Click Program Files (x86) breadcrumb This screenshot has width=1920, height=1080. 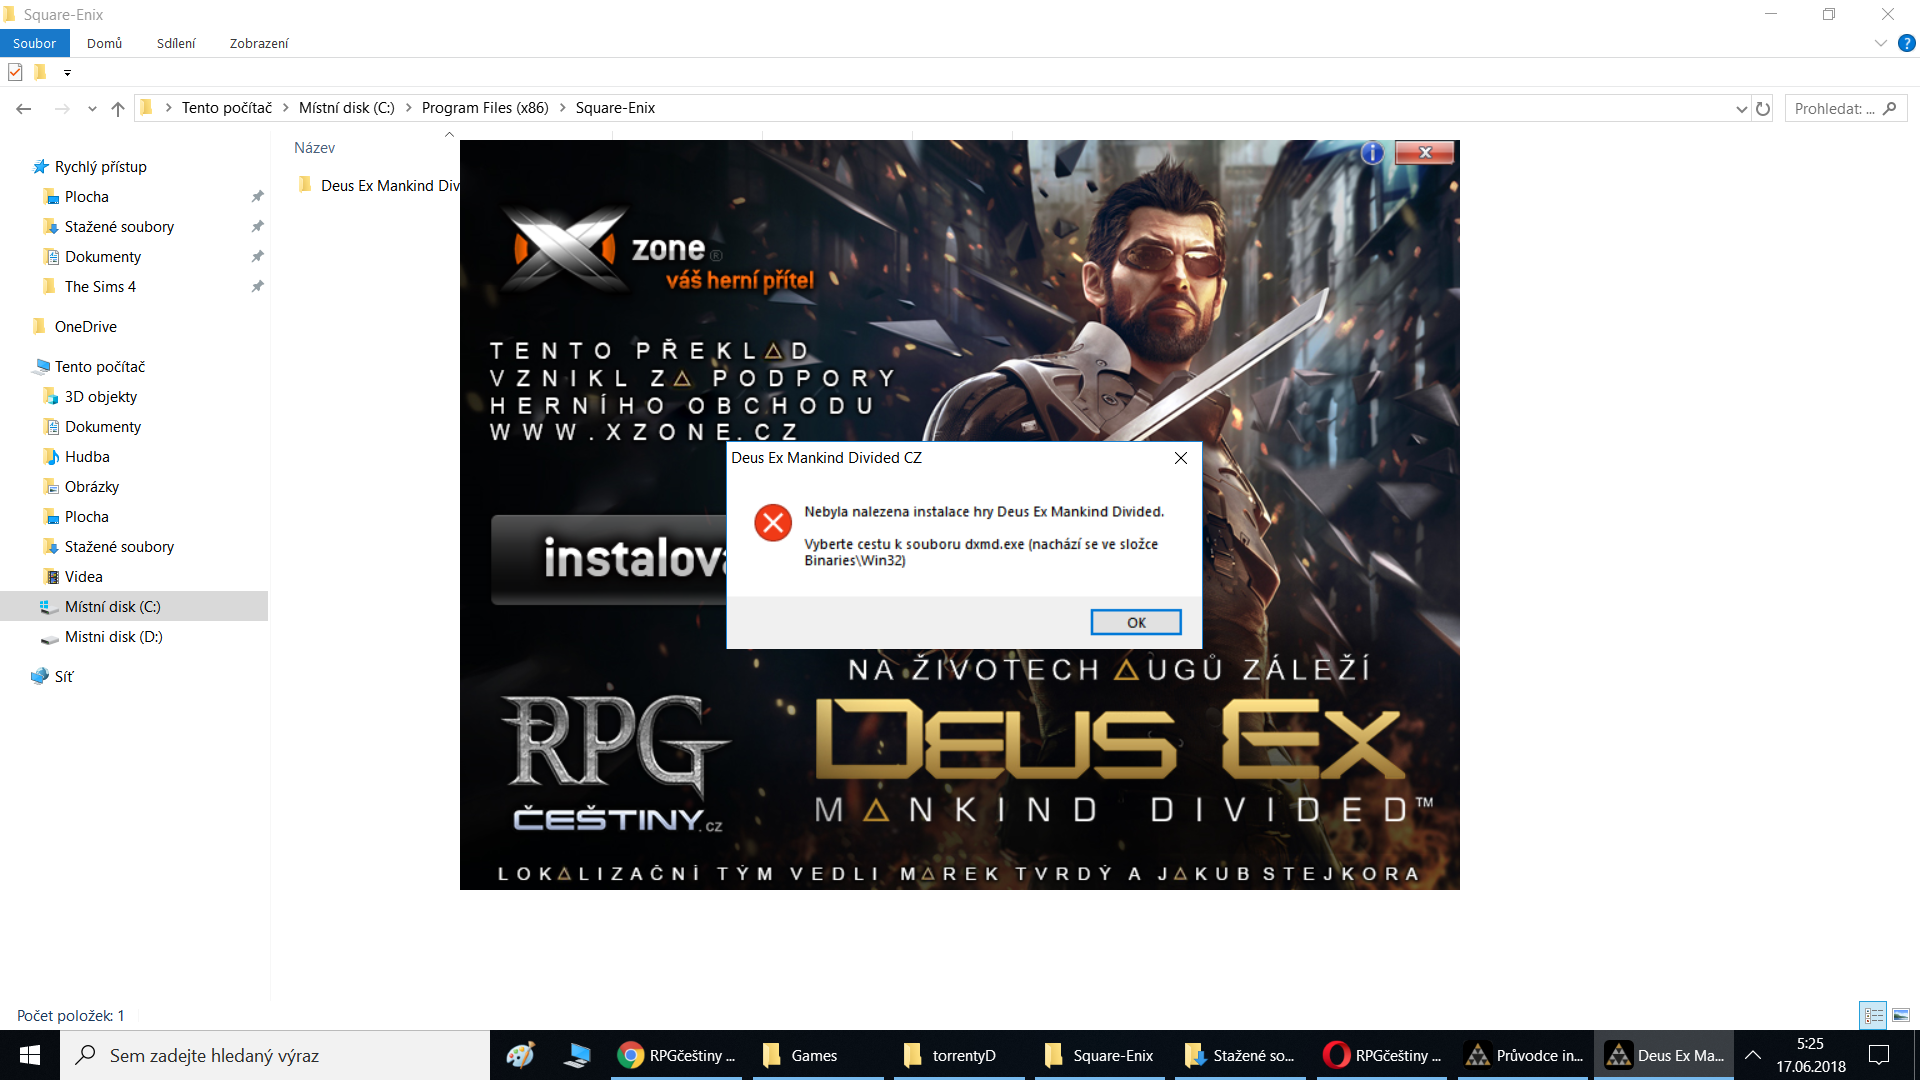tap(485, 108)
